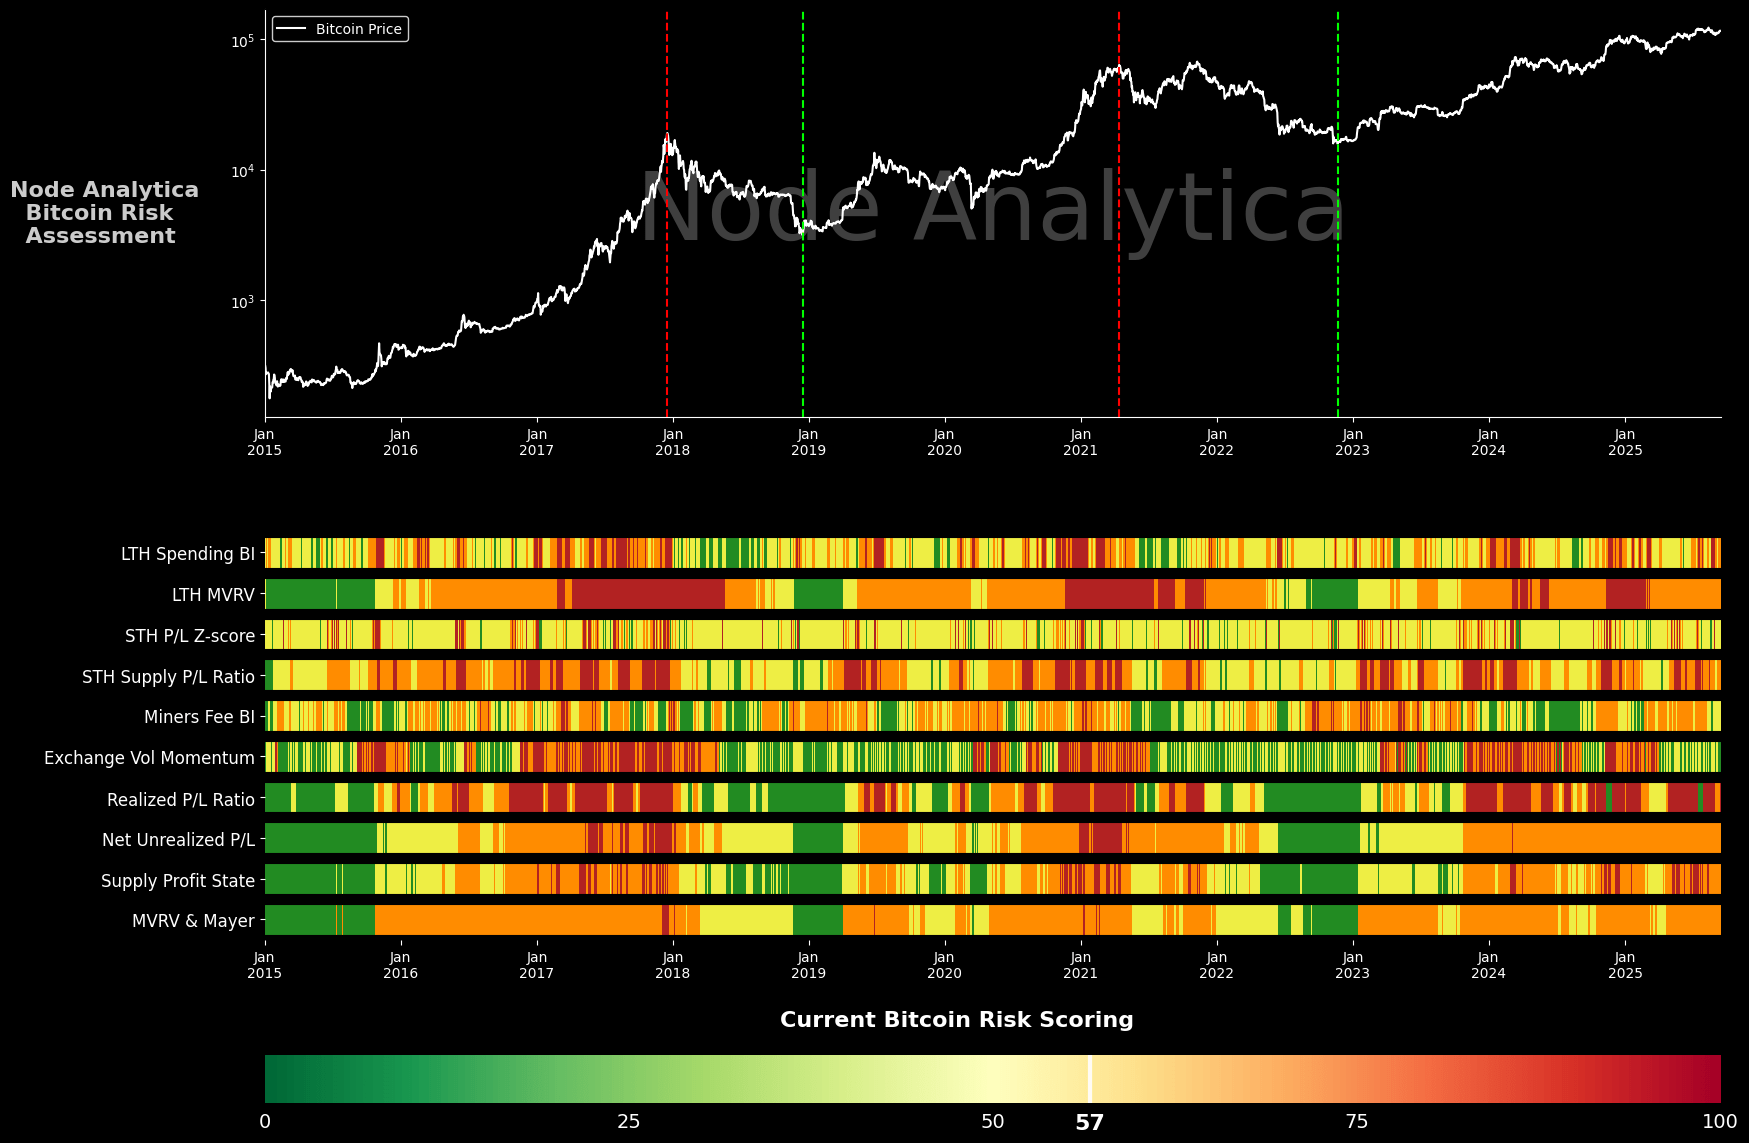The image size is (1749, 1143).
Task: Select the Supply Profit State label
Action: (x=177, y=881)
